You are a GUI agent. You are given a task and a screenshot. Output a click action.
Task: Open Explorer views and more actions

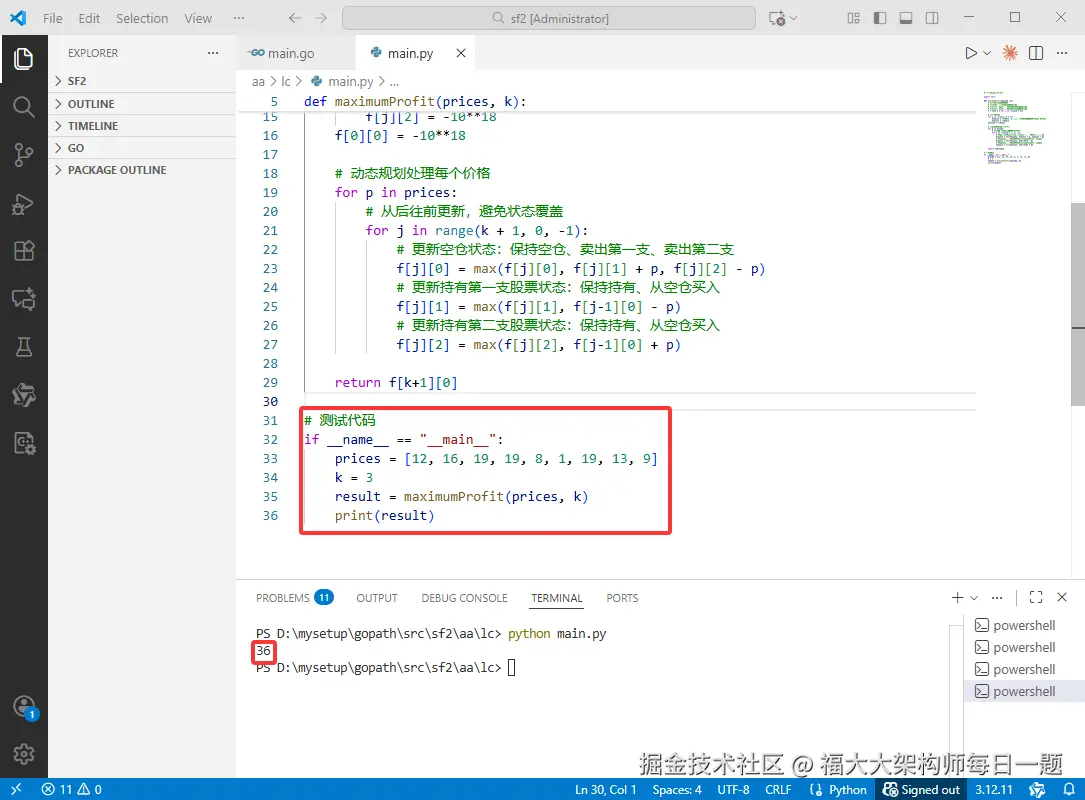[213, 53]
